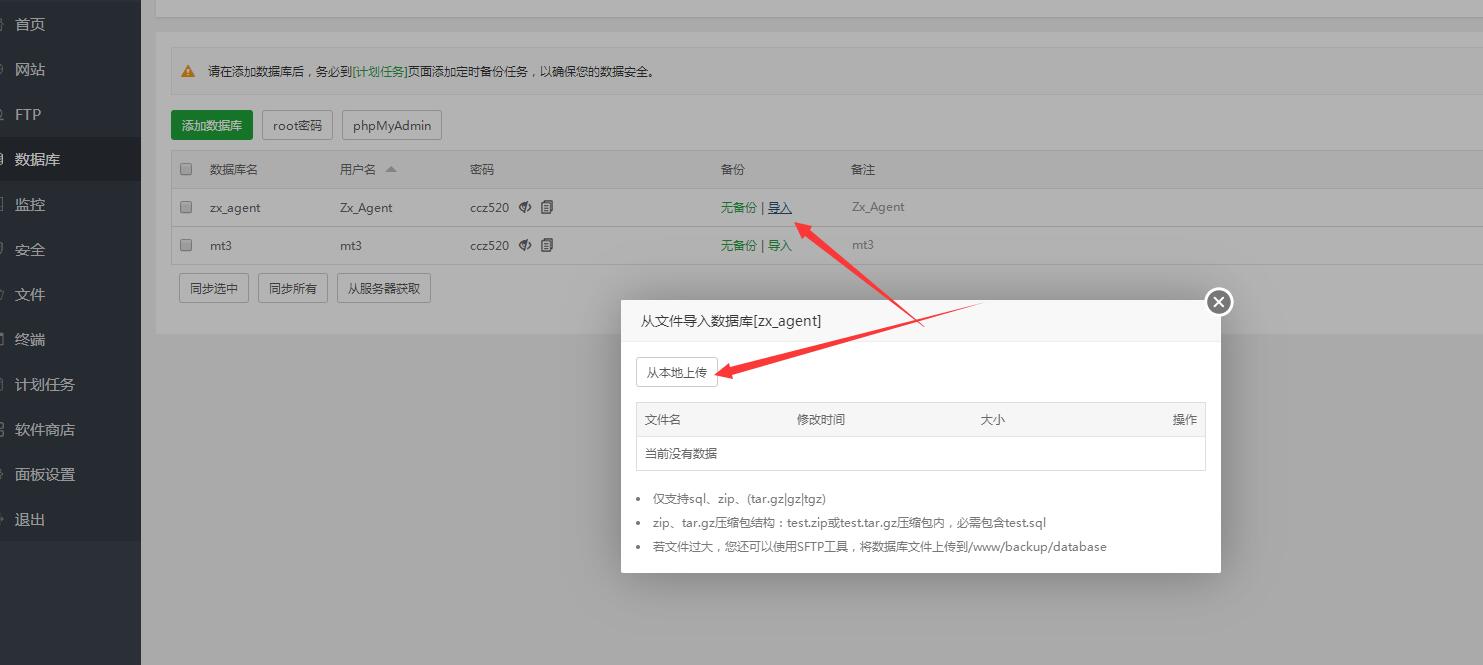Toggle the mt3 password eye icon
Image resolution: width=1483 pixels, height=665 pixels.
coord(525,245)
